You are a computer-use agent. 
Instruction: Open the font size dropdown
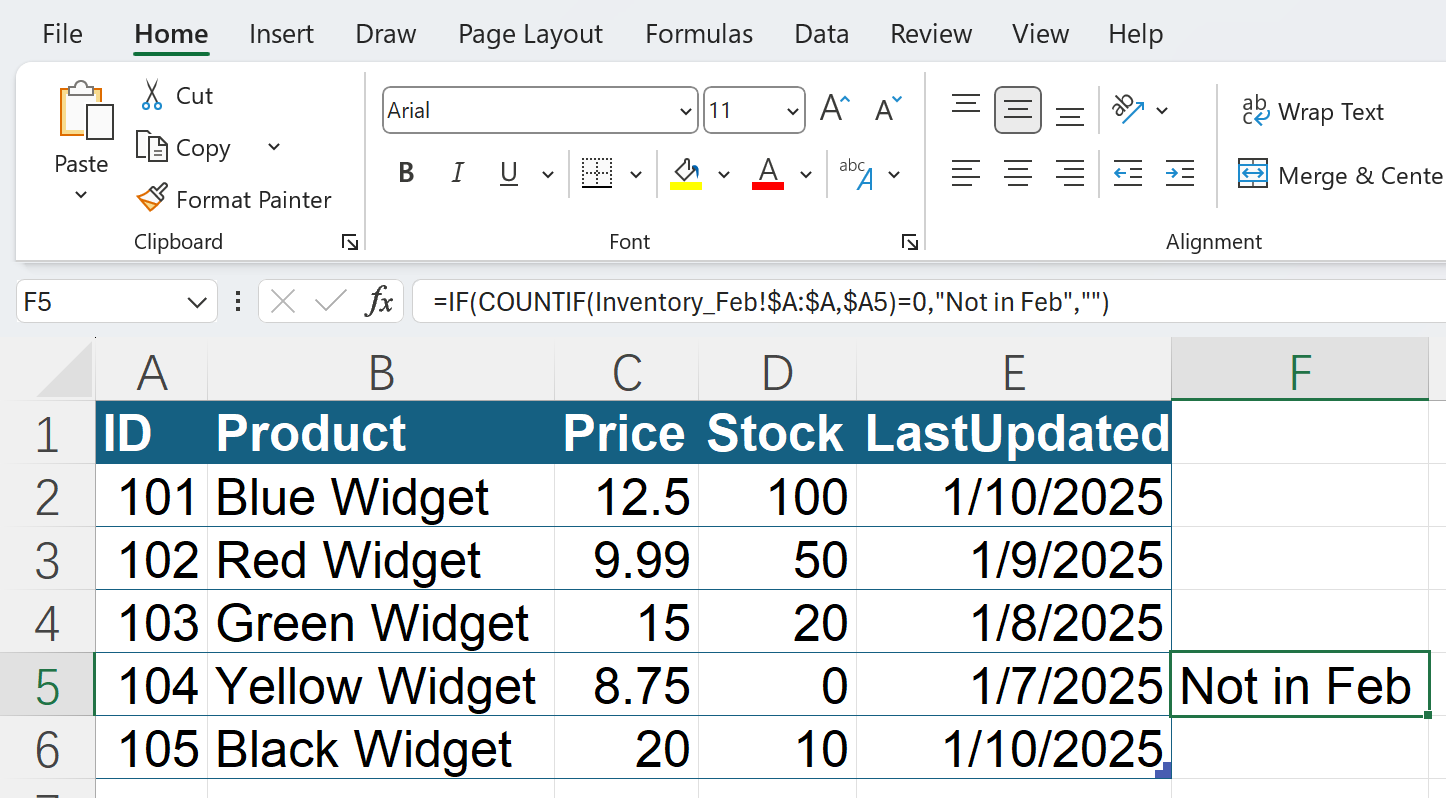793,111
